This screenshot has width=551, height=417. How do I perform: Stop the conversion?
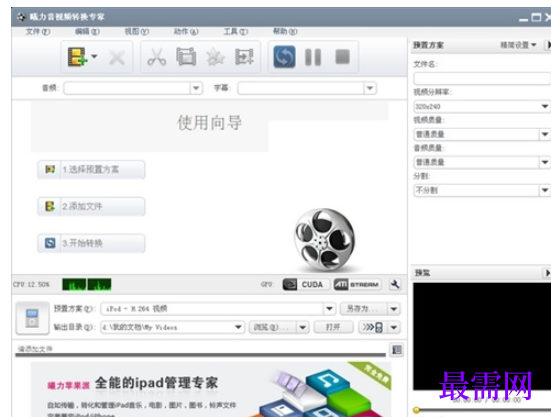tap(342, 57)
